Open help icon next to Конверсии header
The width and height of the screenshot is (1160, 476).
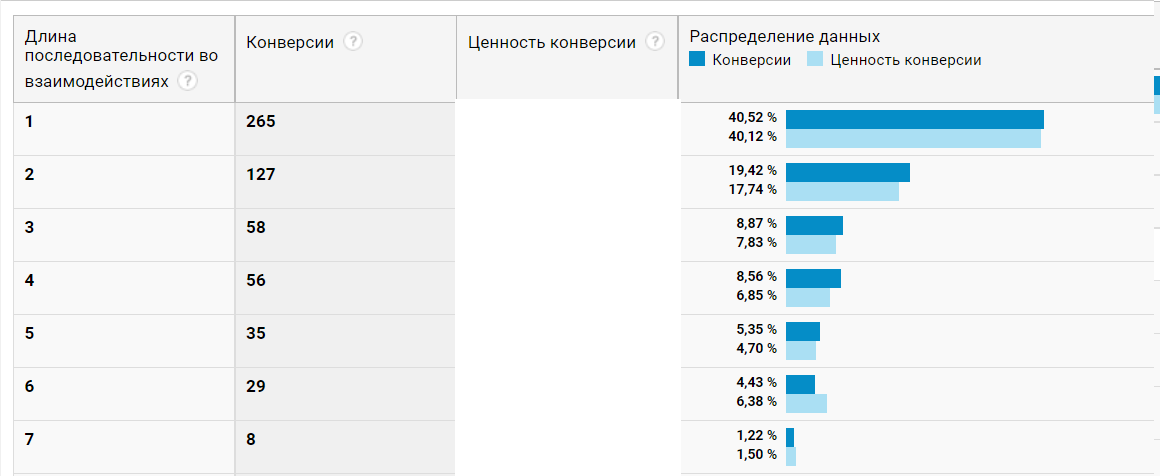pyautogui.click(x=352, y=41)
